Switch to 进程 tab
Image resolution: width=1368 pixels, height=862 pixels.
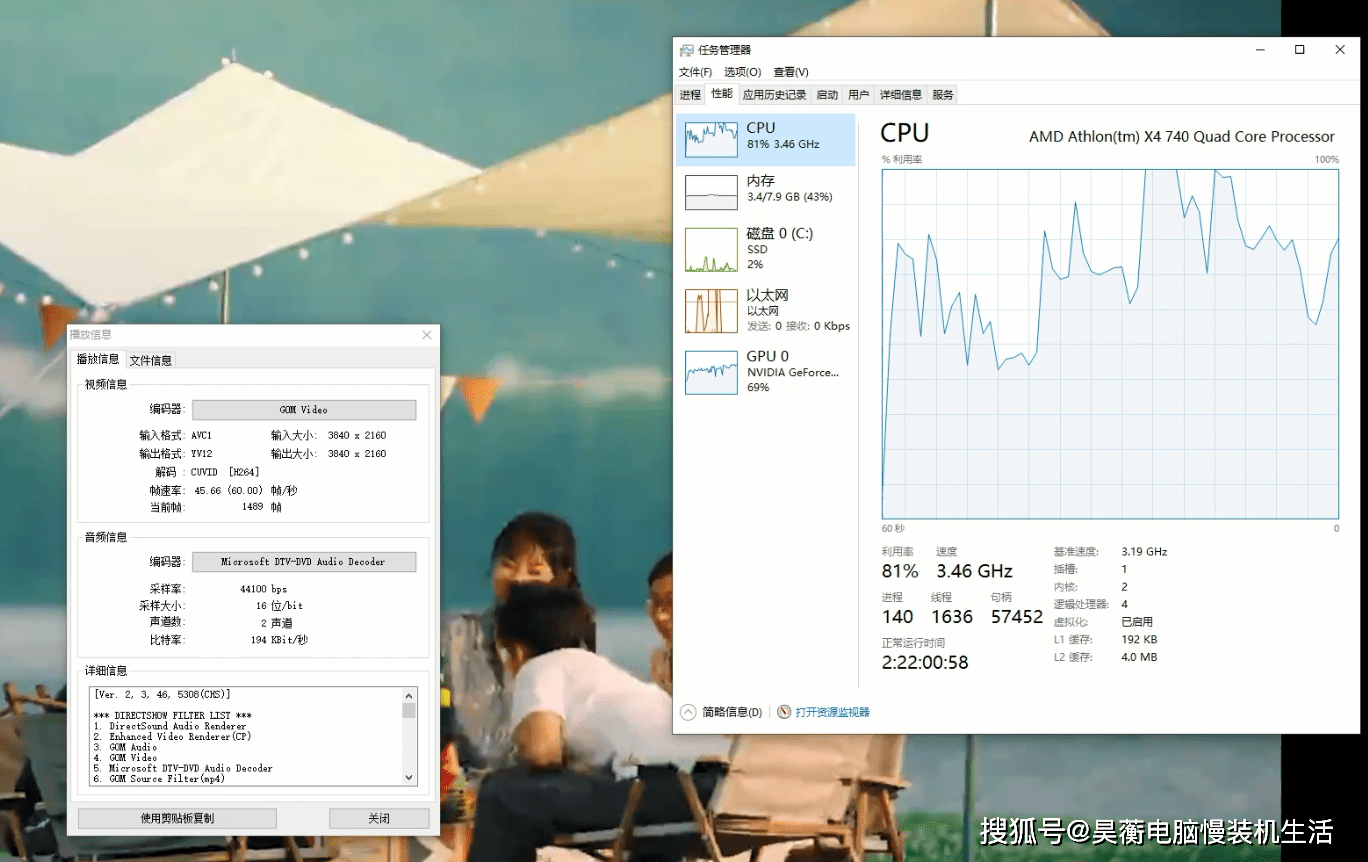click(690, 95)
